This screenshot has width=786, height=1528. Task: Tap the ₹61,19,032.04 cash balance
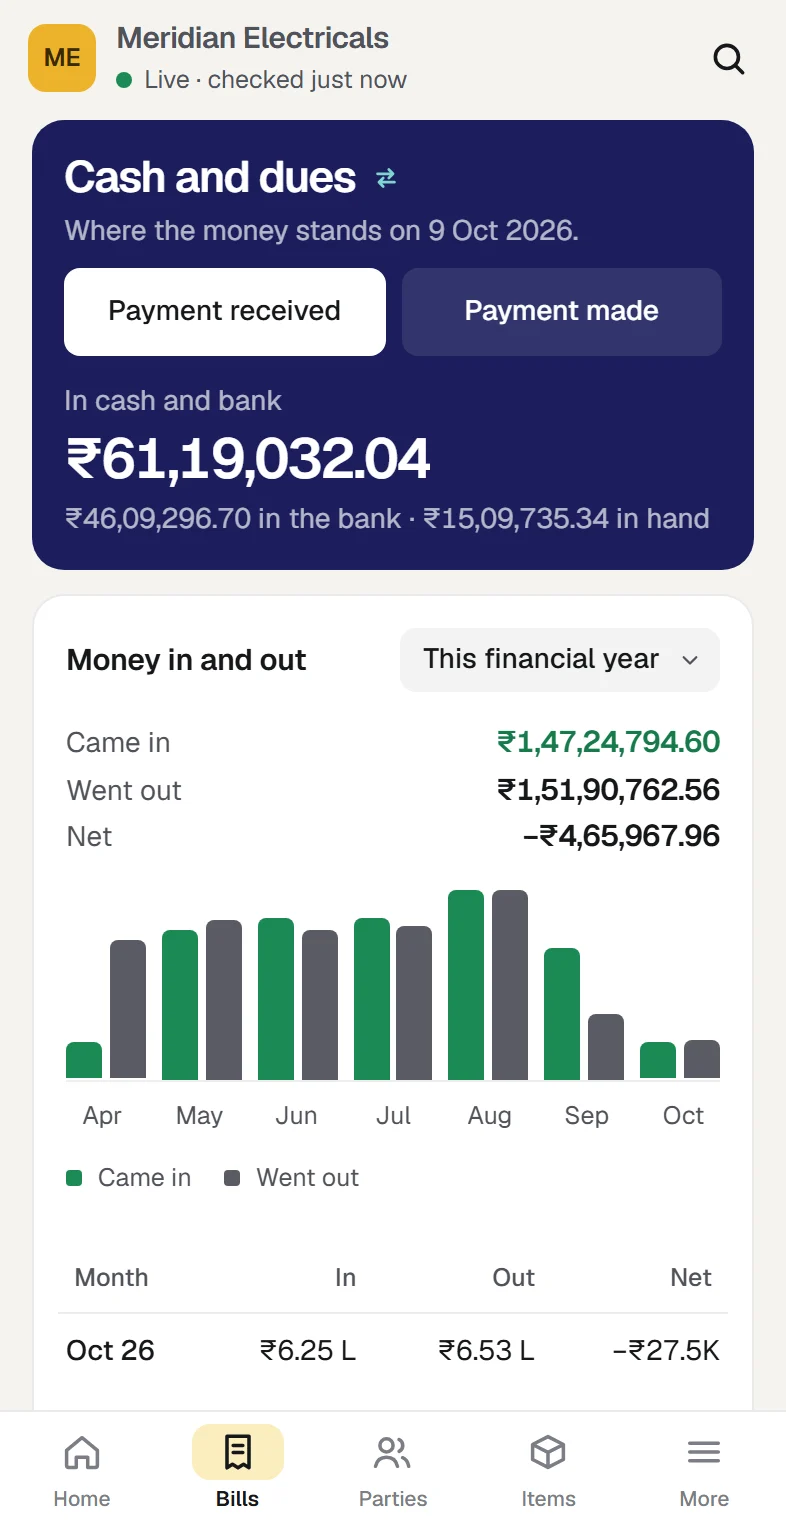point(248,459)
